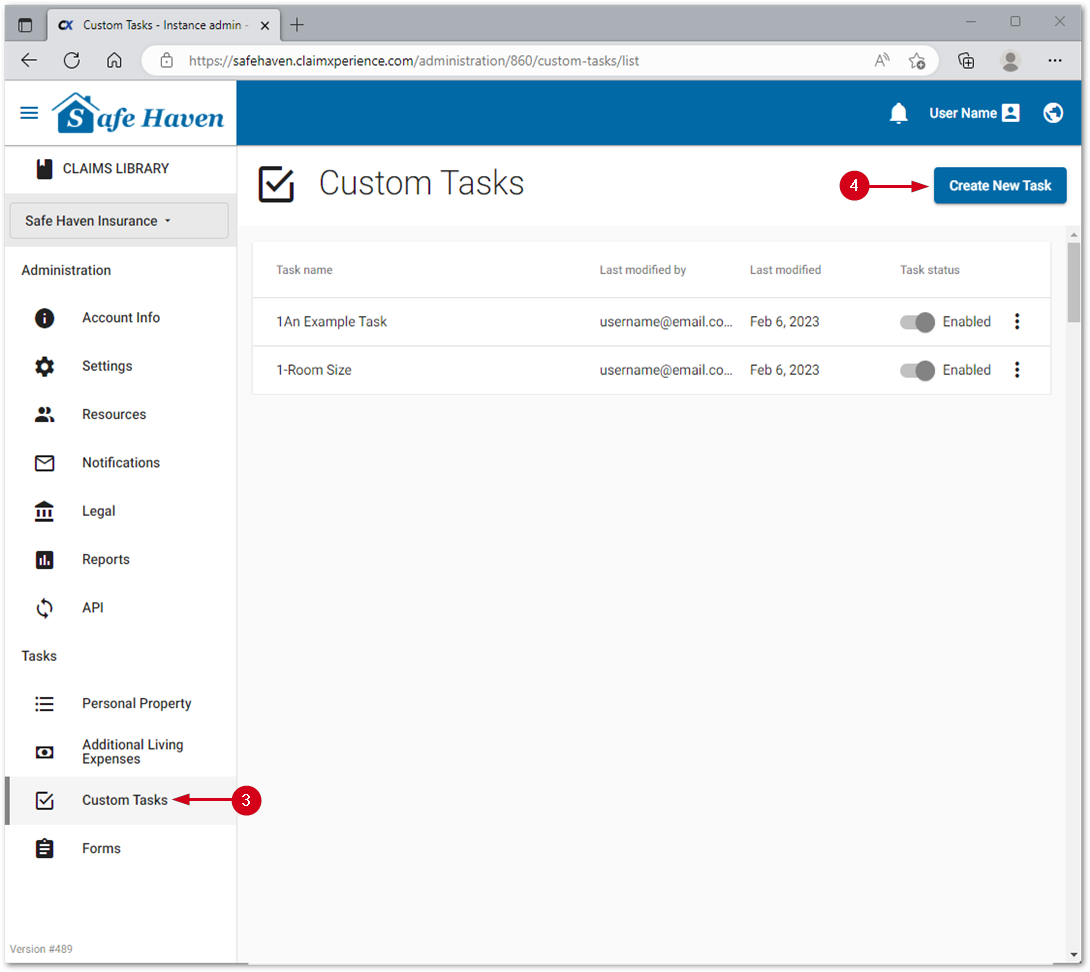Toggle status of 1An Example Task

[917, 322]
